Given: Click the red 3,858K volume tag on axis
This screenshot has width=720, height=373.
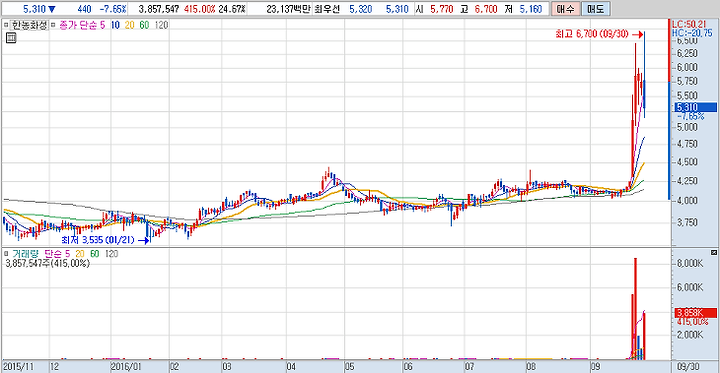Looking at the screenshot, I should coord(695,313).
